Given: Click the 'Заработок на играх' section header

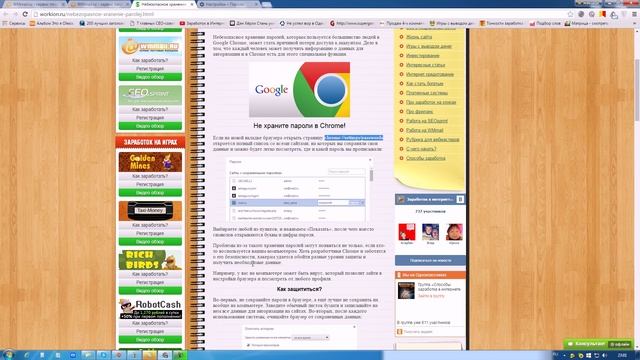Looking at the screenshot, I should pos(150,142).
